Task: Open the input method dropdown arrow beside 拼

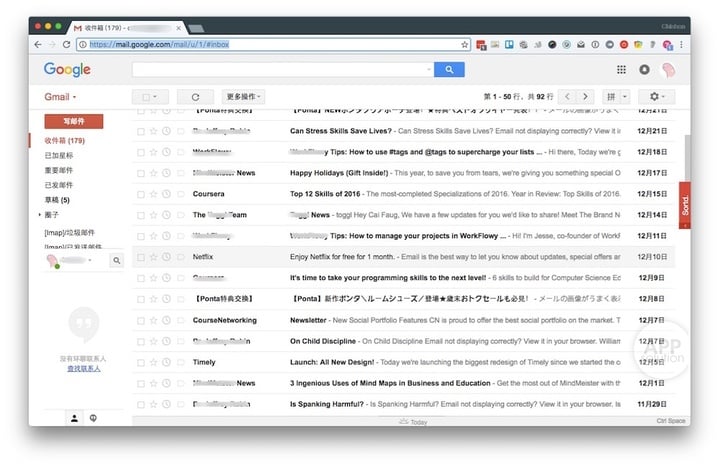Action: (x=624, y=96)
